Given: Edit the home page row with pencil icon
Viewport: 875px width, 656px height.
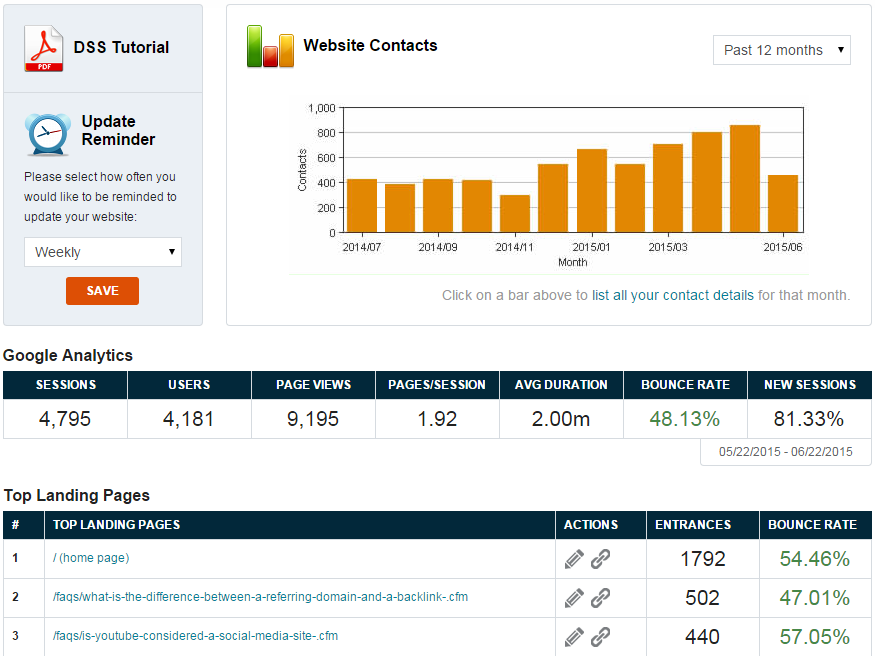Looking at the screenshot, I should [x=574, y=559].
